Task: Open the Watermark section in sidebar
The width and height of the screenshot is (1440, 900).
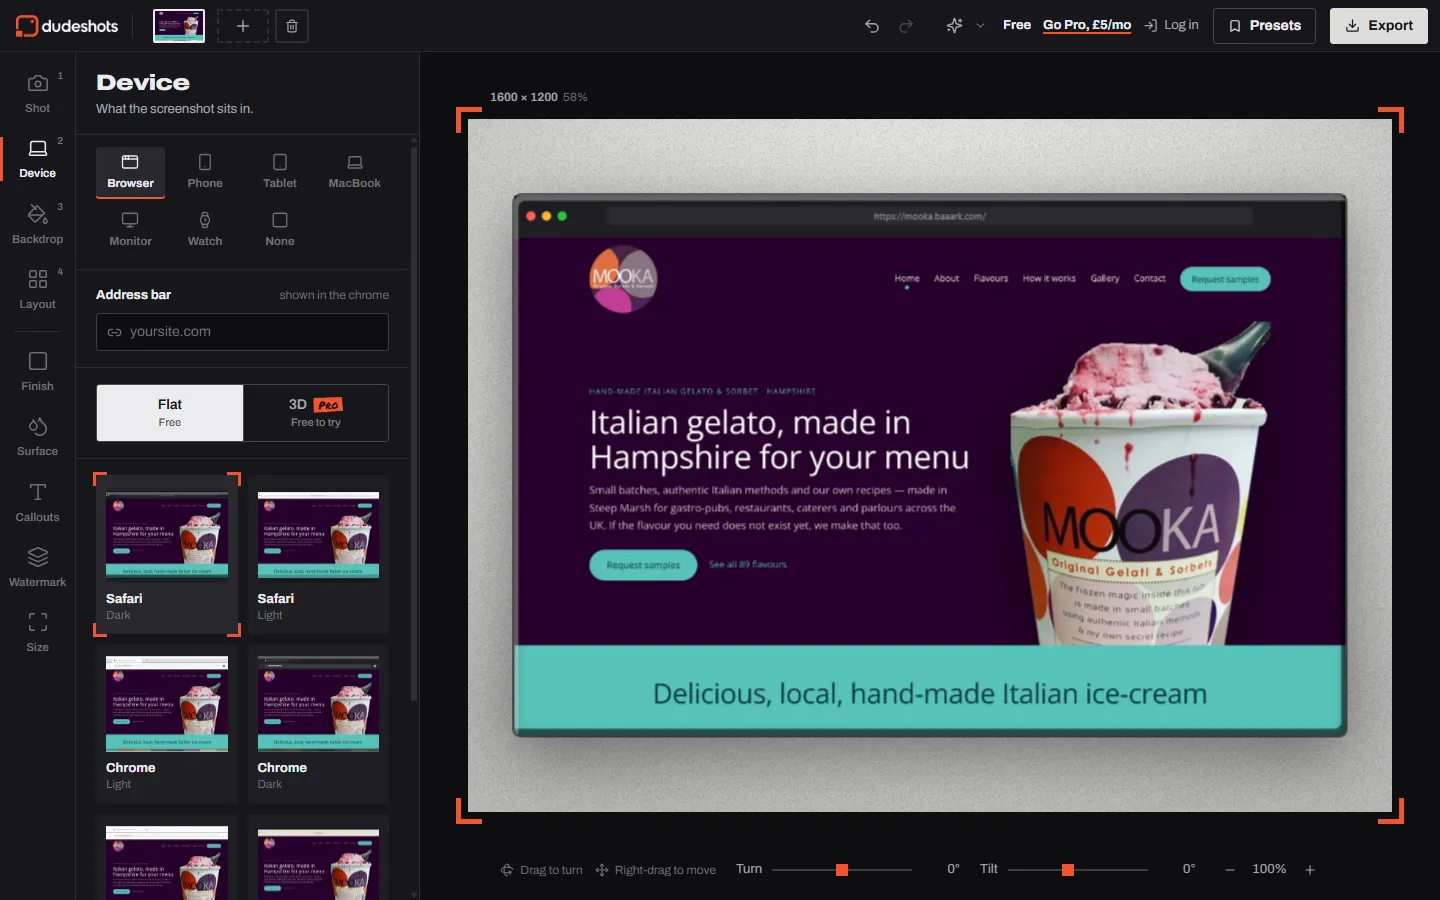Action: (x=38, y=567)
